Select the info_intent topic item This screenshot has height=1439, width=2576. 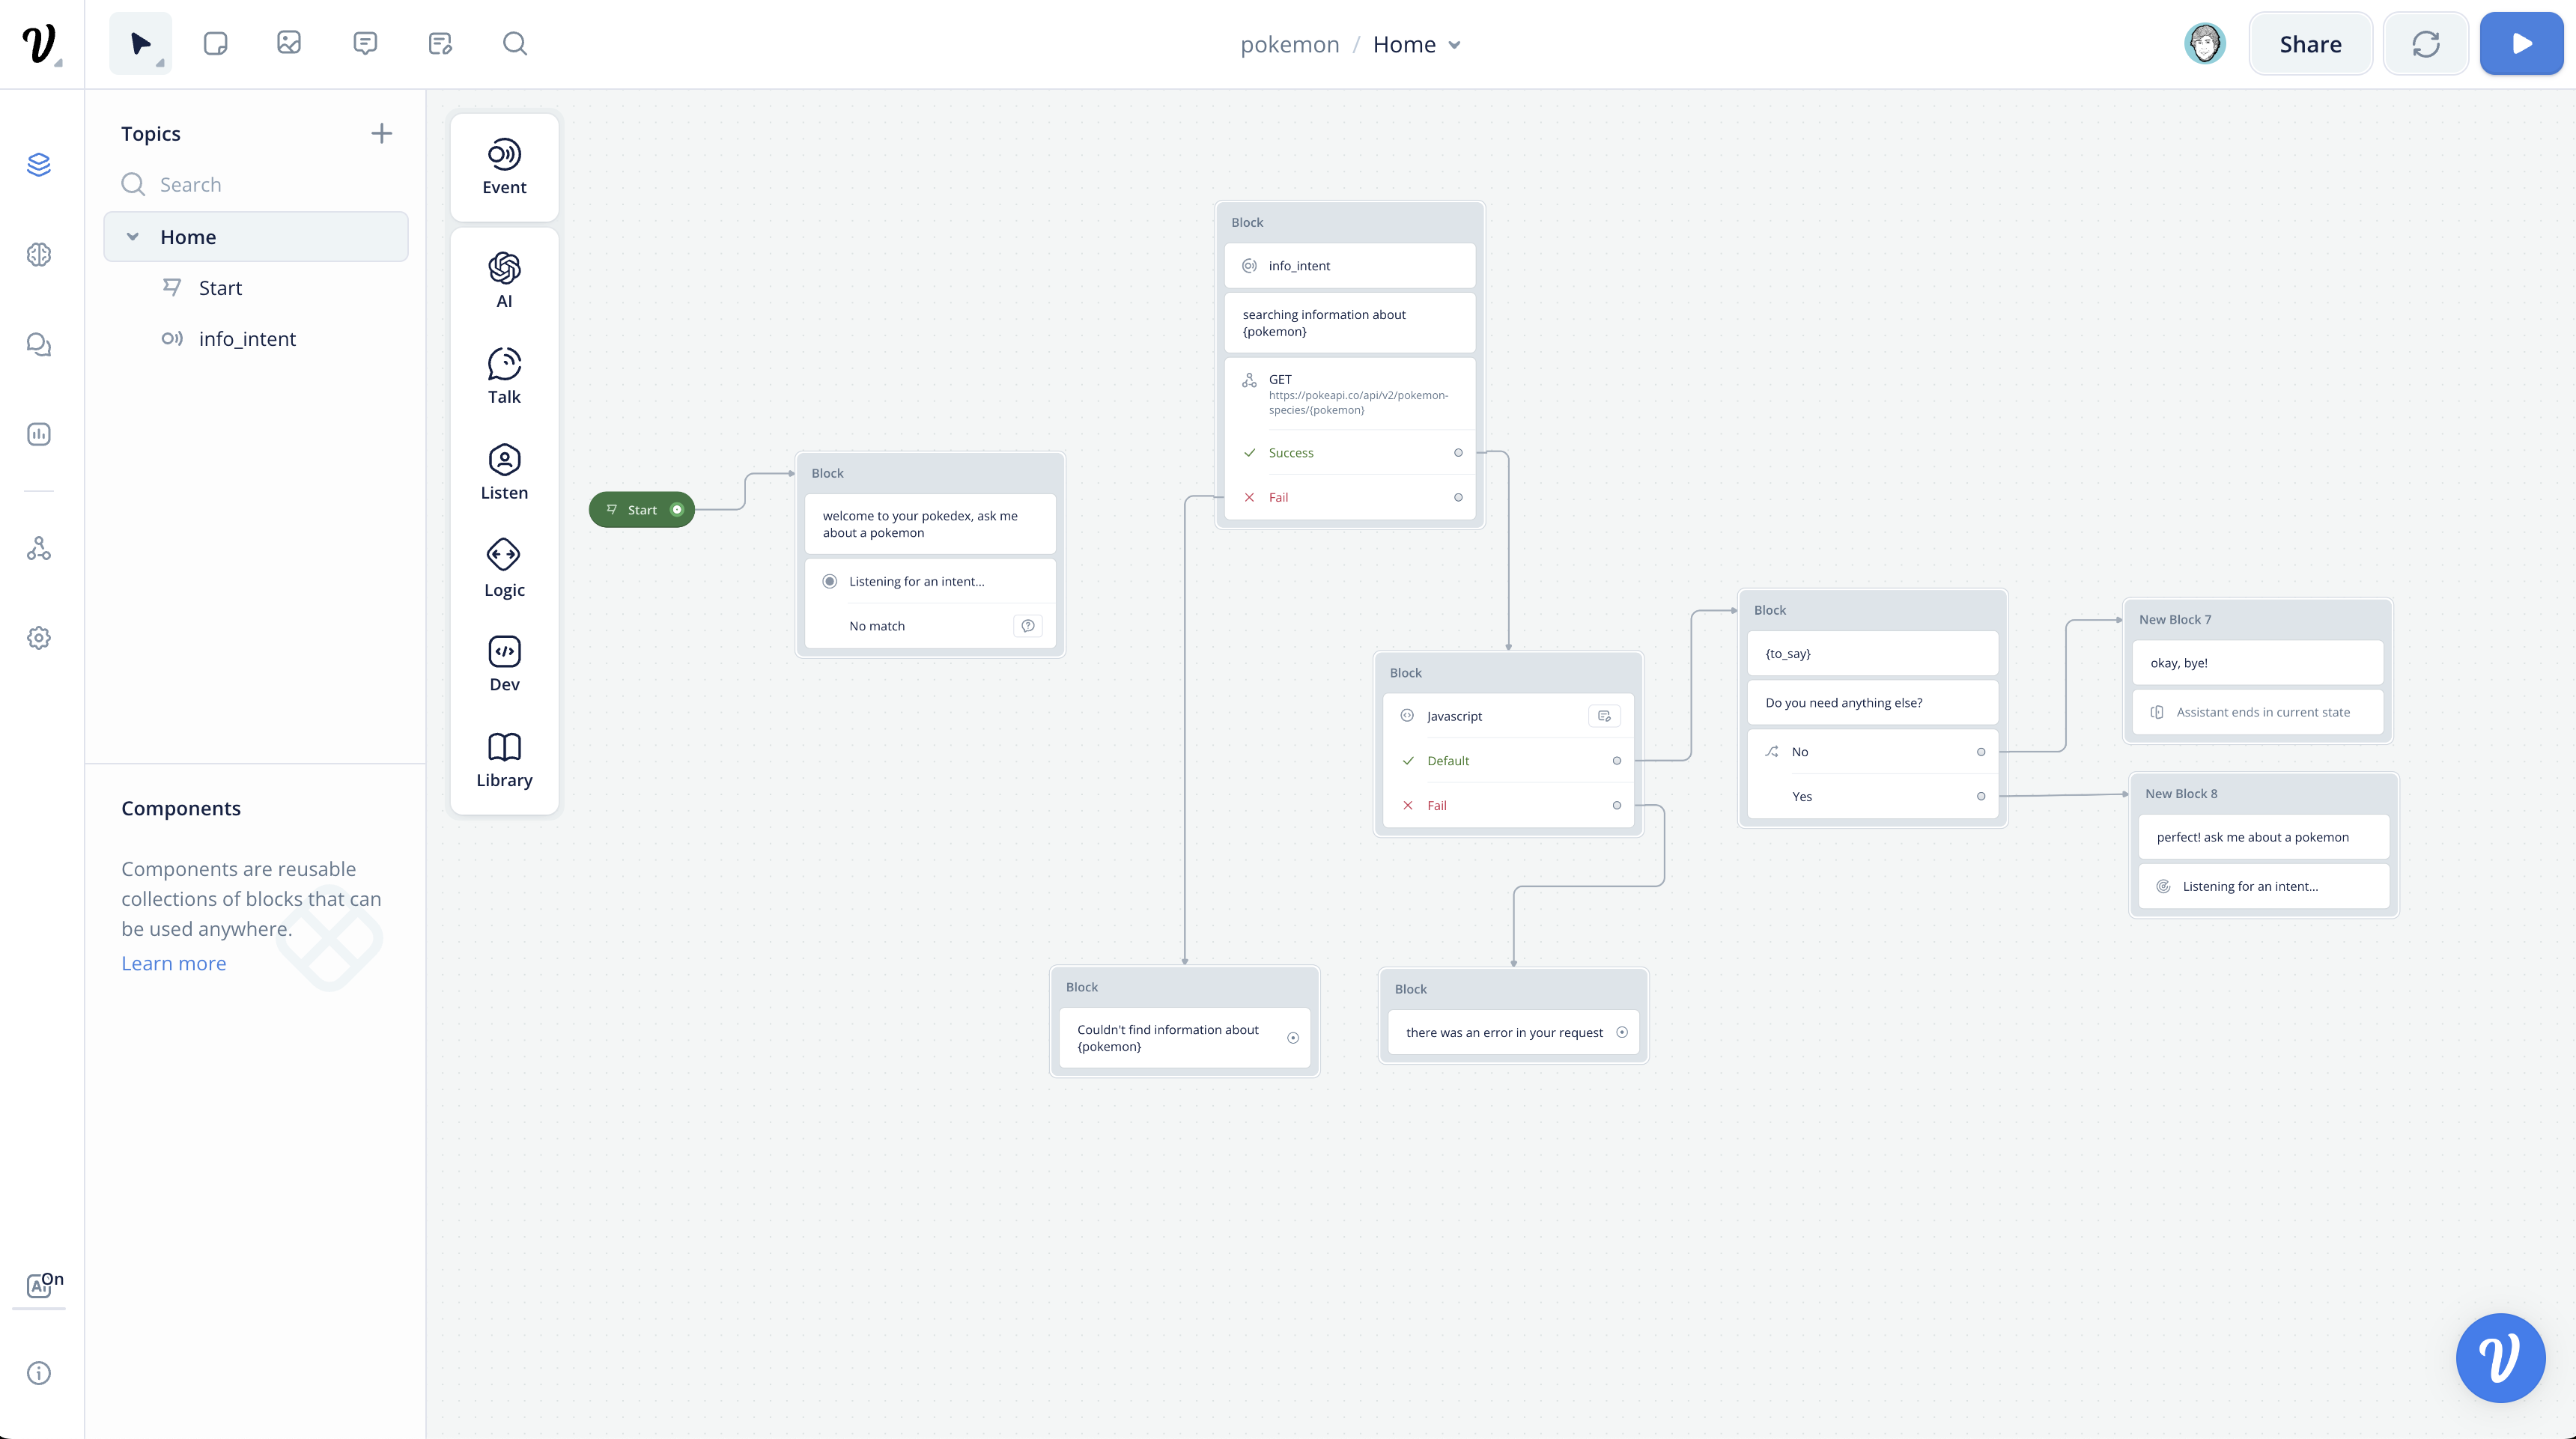pos(247,339)
